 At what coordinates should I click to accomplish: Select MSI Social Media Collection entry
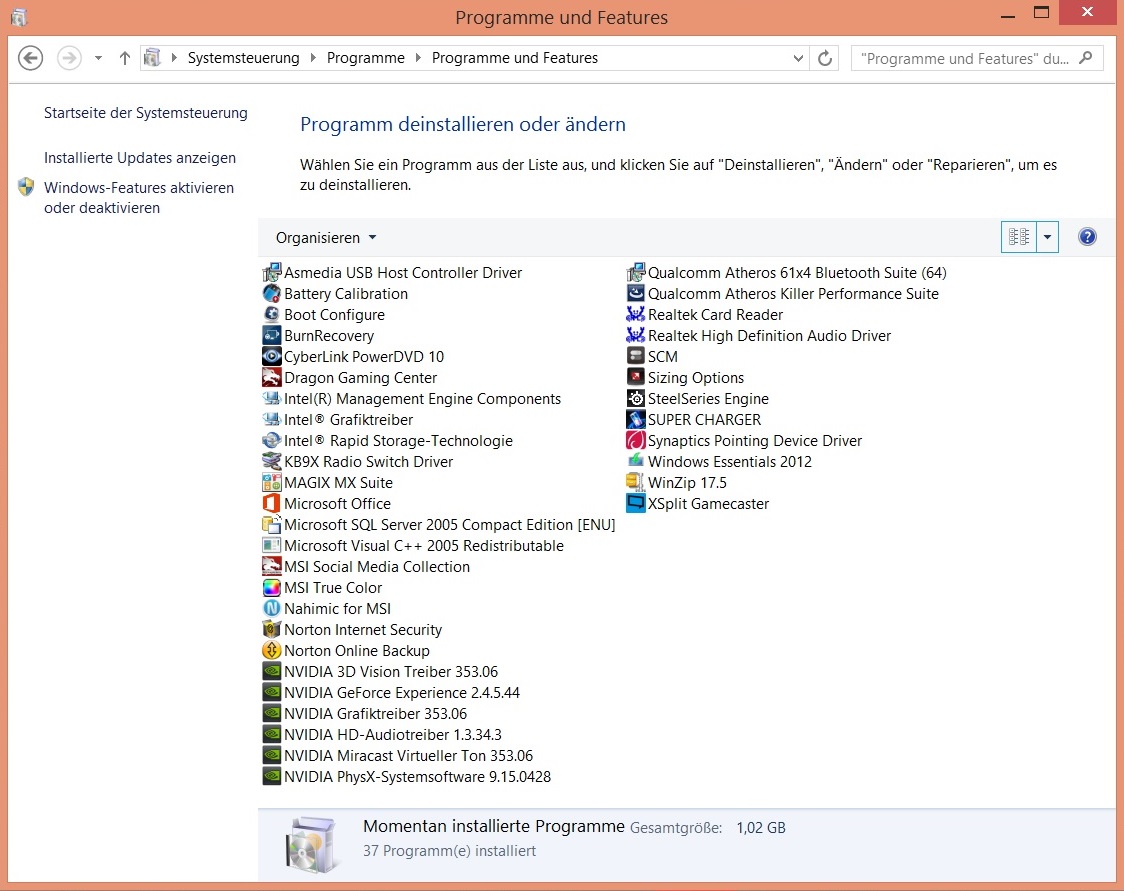pyautogui.click(x=366, y=566)
